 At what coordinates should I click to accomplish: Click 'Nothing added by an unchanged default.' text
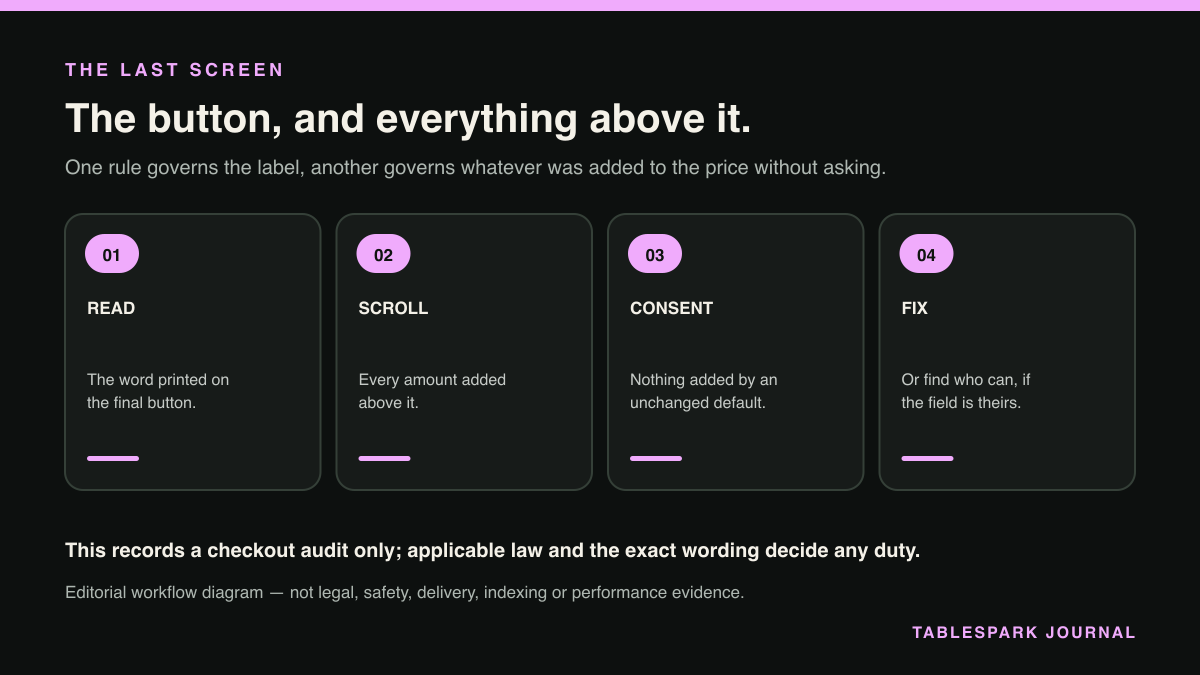(704, 391)
